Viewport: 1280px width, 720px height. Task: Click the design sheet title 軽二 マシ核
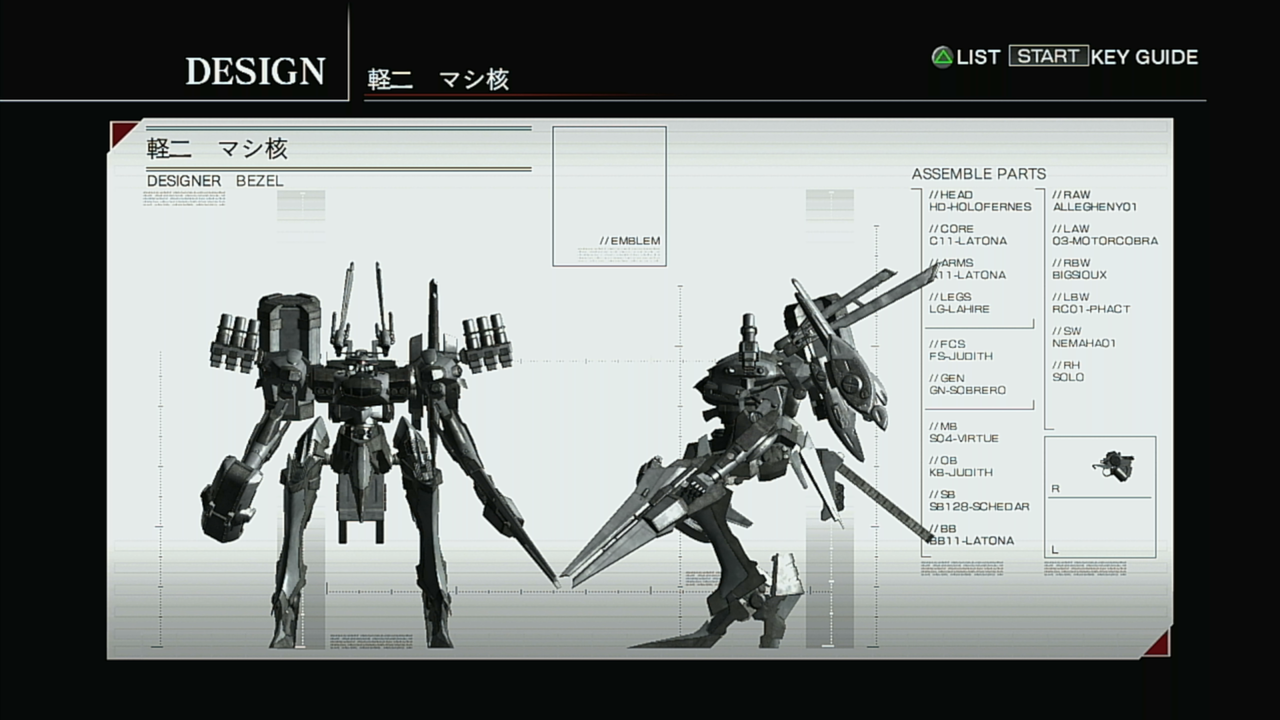pyautogui.click(x=217, y=149)
